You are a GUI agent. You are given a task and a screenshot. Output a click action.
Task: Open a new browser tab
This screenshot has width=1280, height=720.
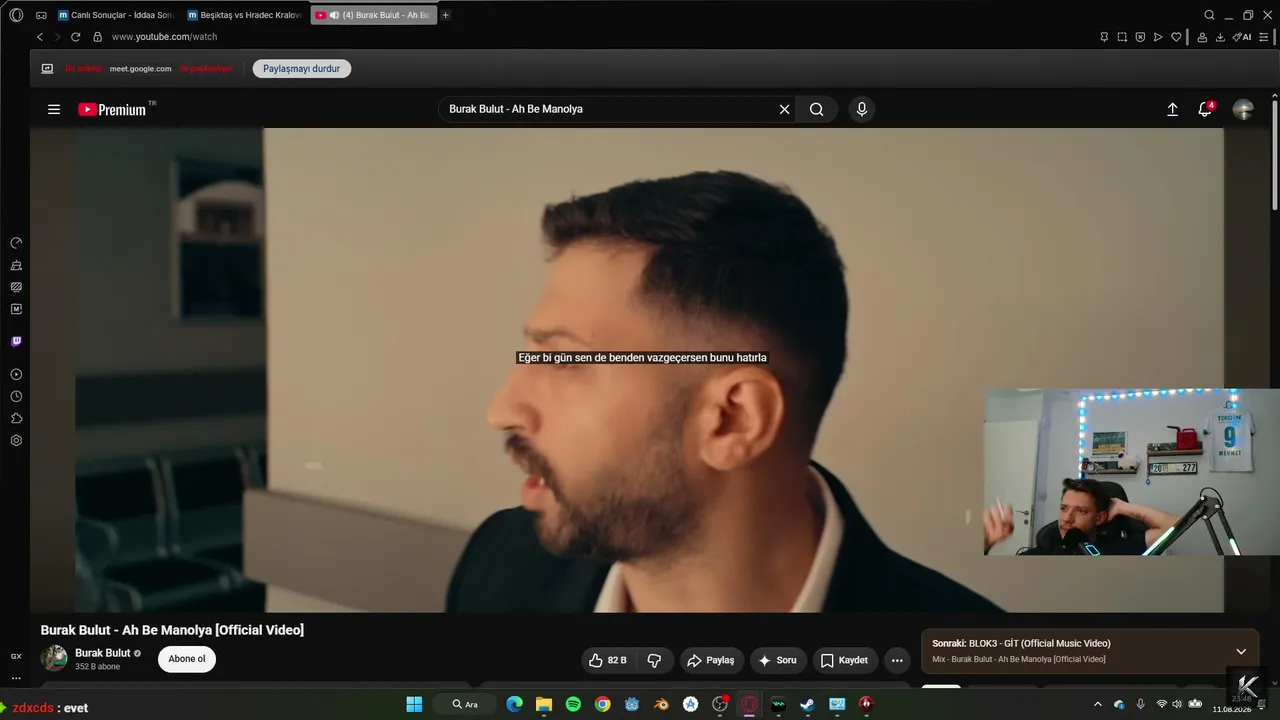point(446,15)
